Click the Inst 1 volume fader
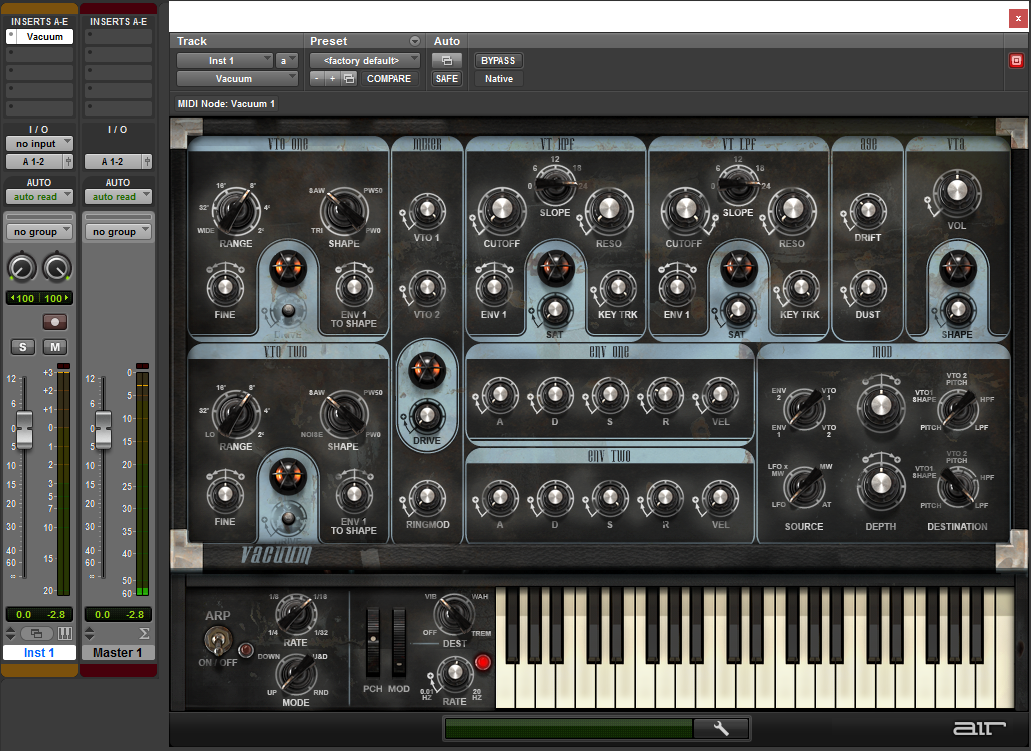The width and height of the screenshot is (1031, 751). [25, 430]
